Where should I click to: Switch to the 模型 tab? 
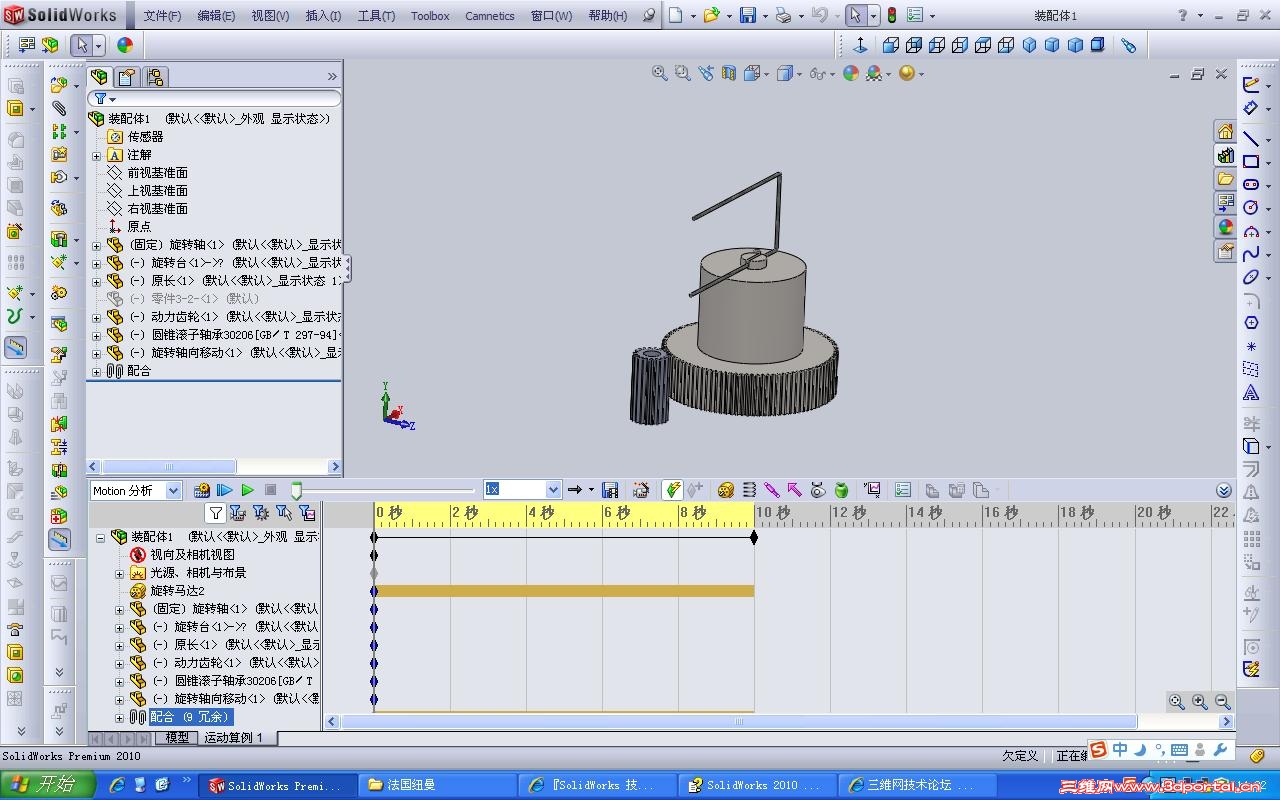[x=177, y=738]
